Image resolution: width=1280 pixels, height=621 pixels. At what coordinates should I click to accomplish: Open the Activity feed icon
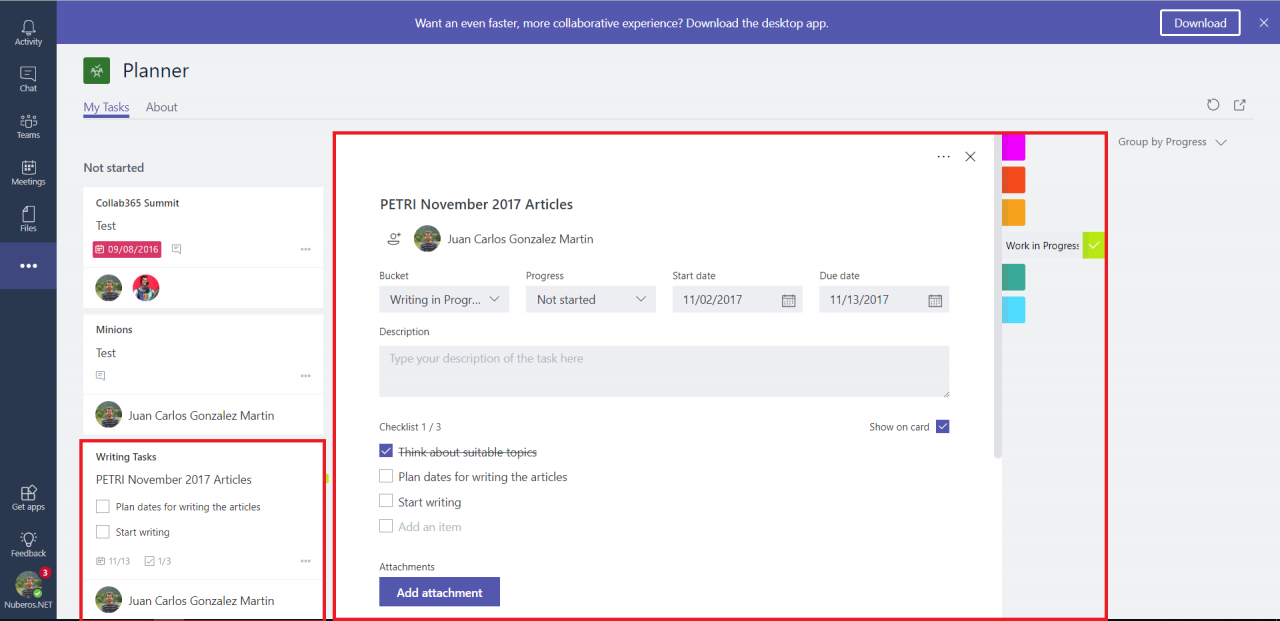28,27
